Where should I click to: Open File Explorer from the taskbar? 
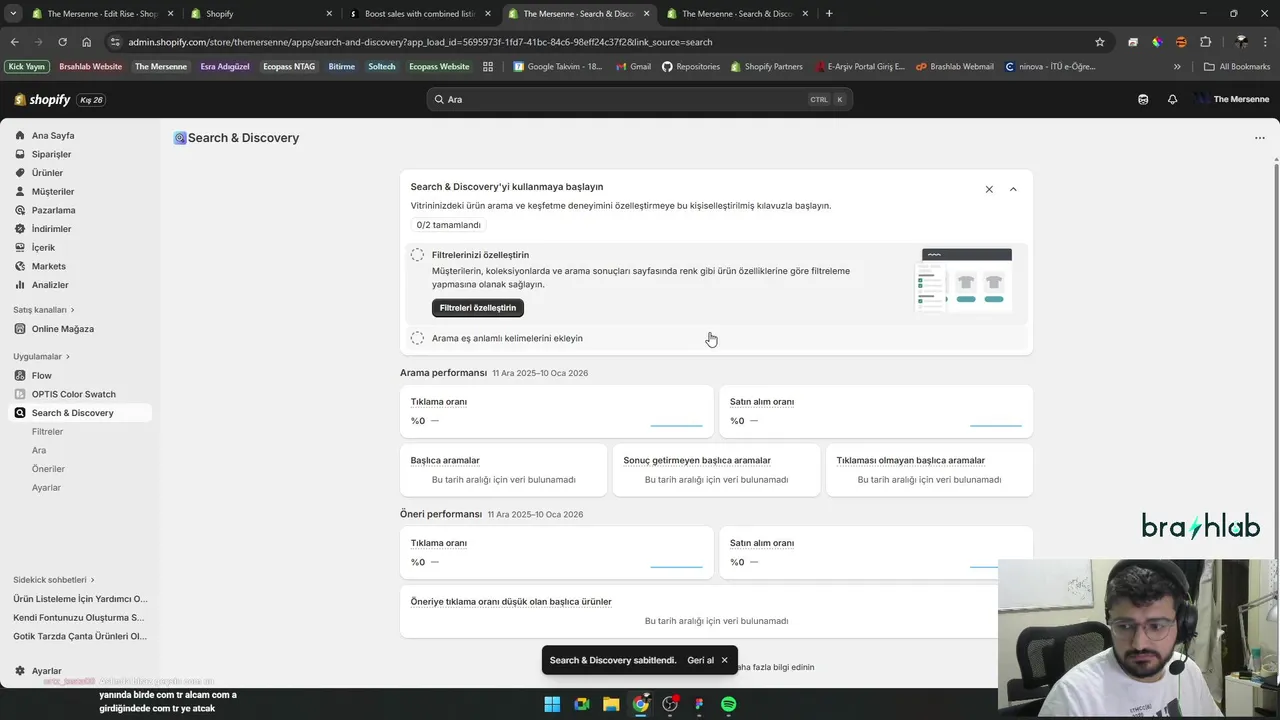[x=611, y=704]
